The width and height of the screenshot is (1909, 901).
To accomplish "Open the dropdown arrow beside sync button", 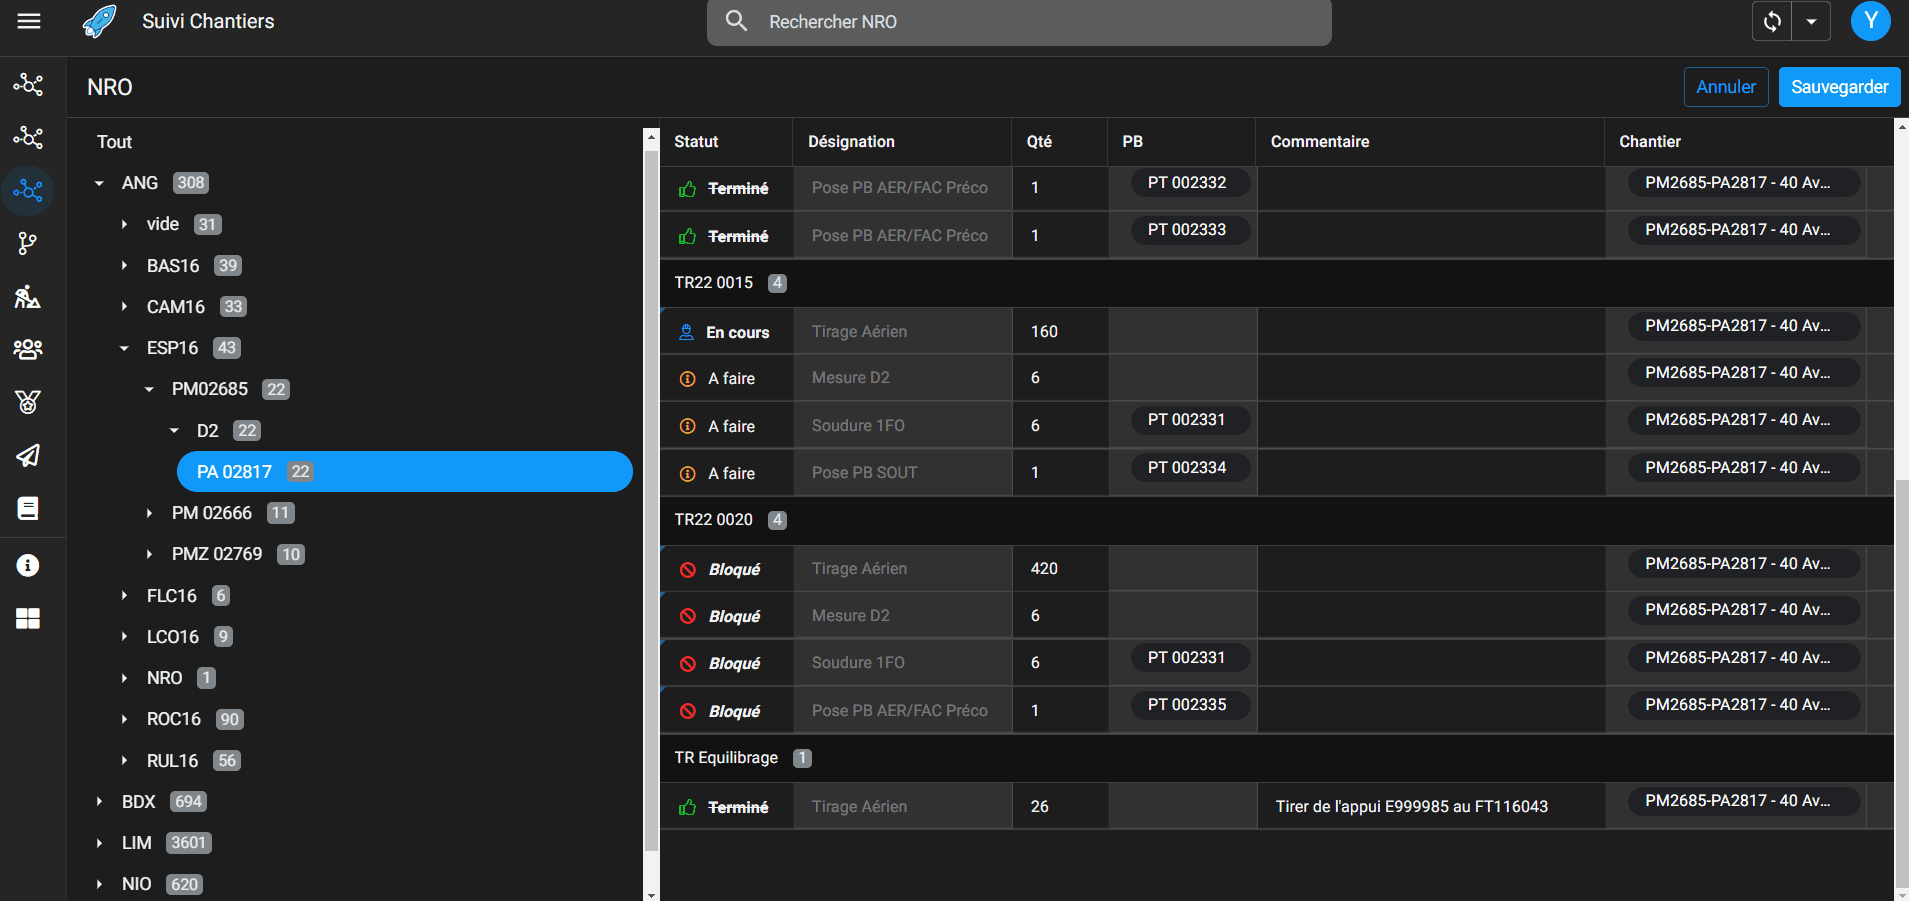I will pos(1811,21).
